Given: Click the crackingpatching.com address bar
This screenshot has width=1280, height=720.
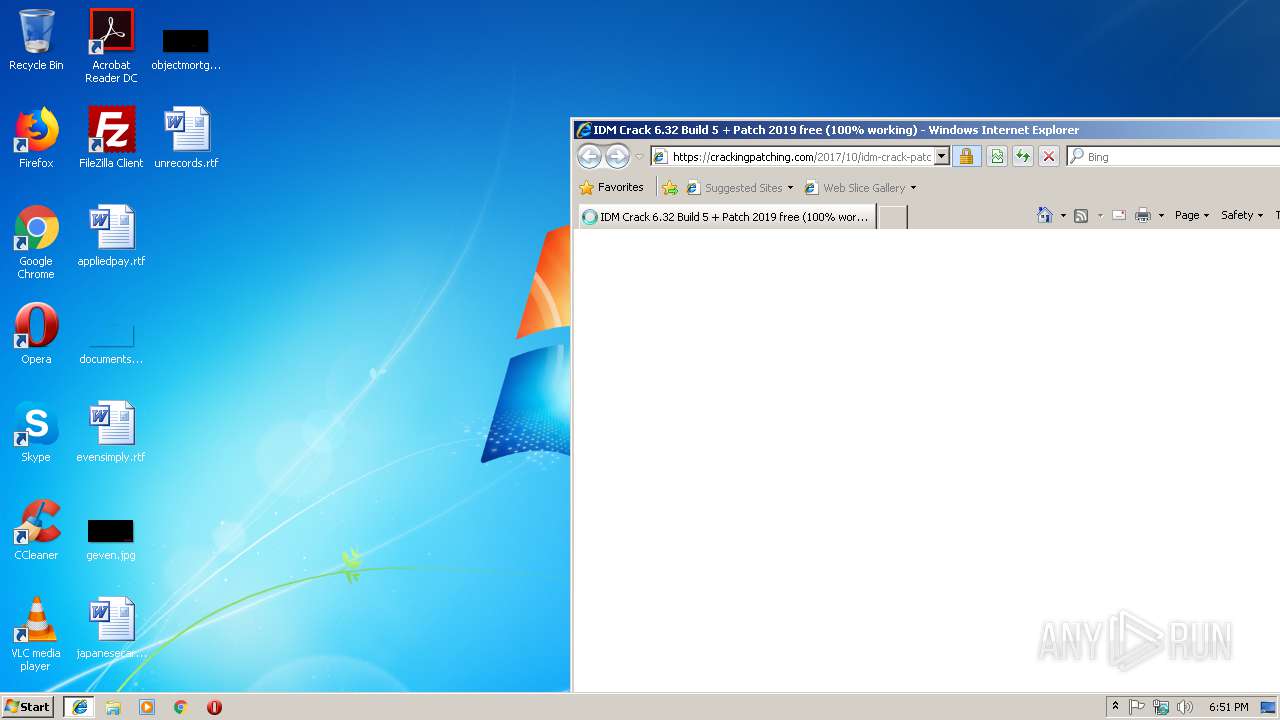Looking at the screenshot, I should click(800, 157).
